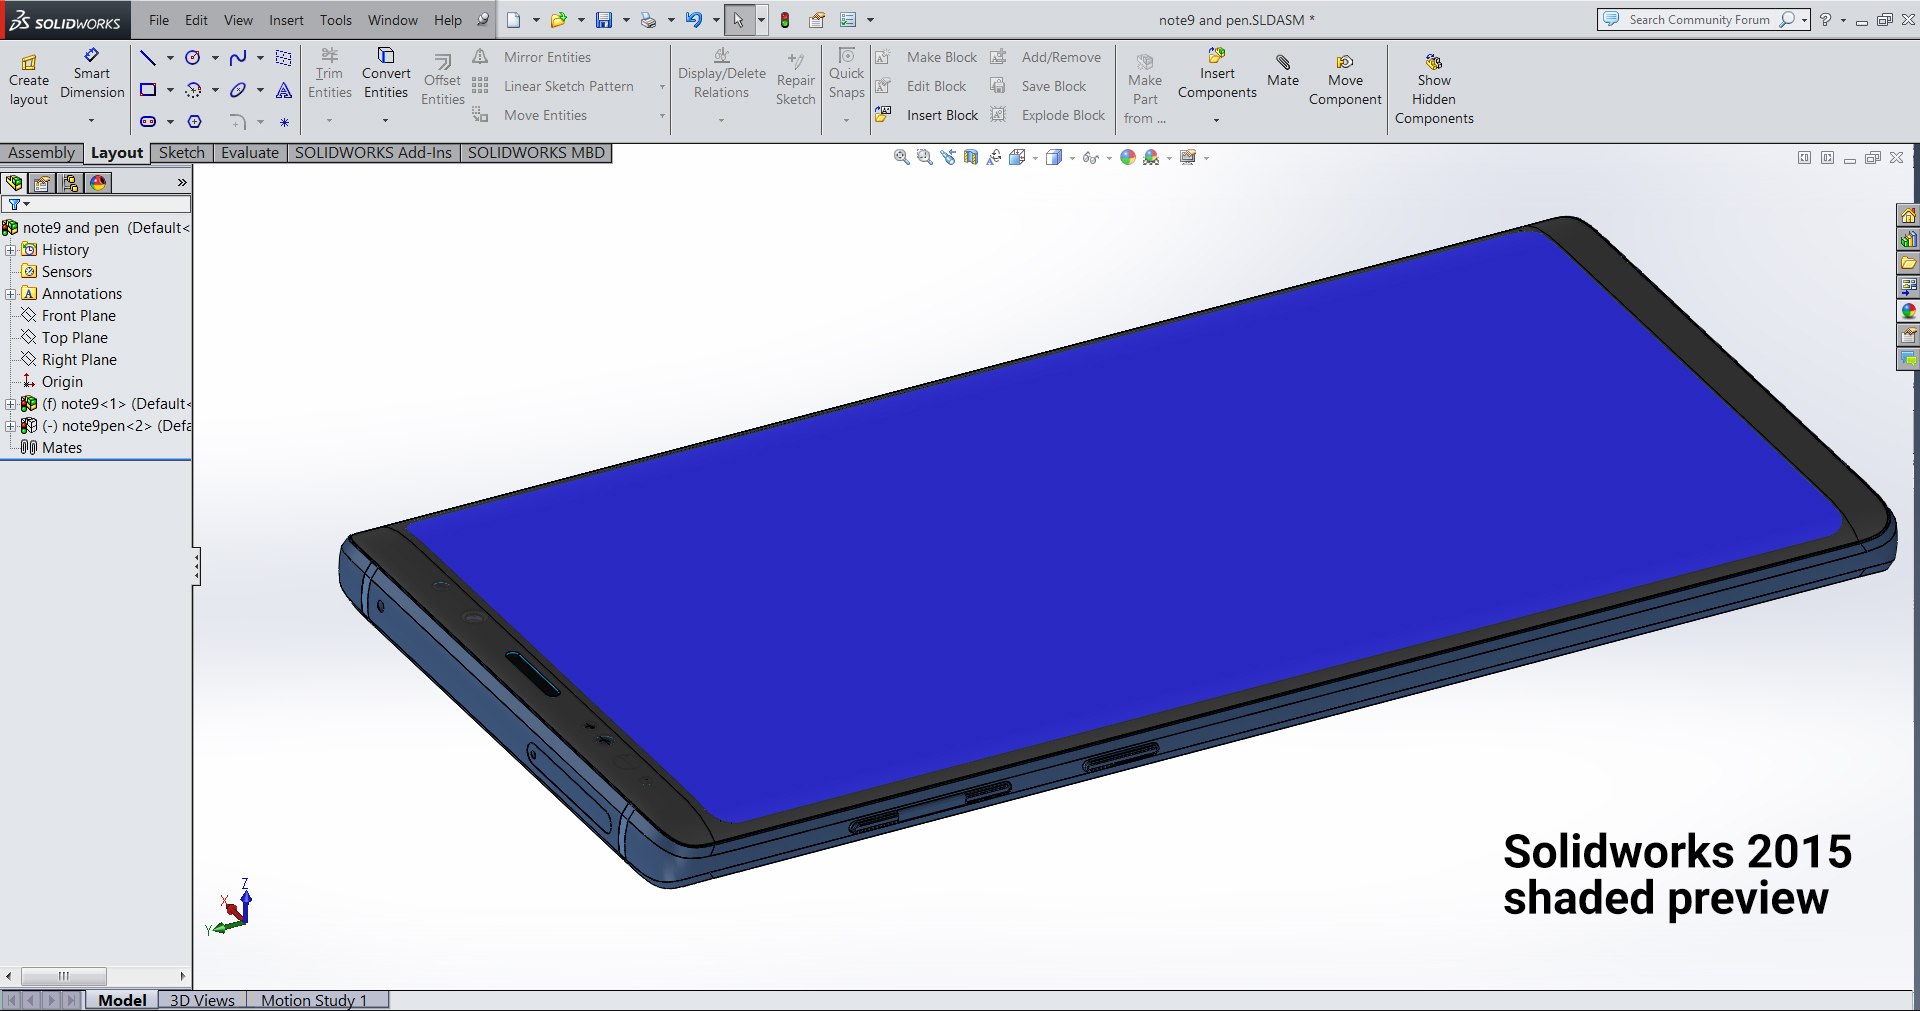Click the Rebuild traffic light icon
The image size is (1920, 1011).
[785, 20]
